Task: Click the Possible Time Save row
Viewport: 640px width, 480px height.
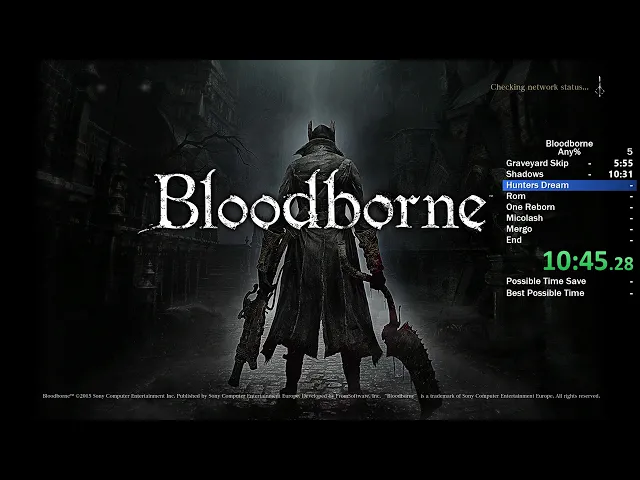Action: click(569, 281)
